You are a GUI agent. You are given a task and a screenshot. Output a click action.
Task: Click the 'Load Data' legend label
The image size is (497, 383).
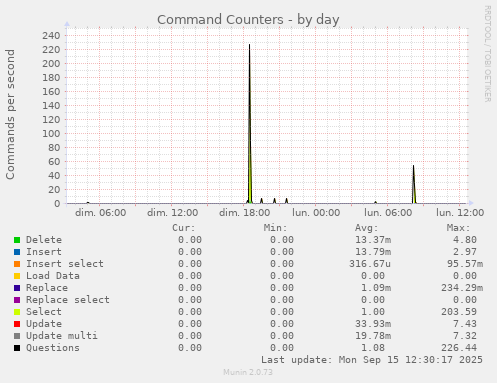coord(53,276)
